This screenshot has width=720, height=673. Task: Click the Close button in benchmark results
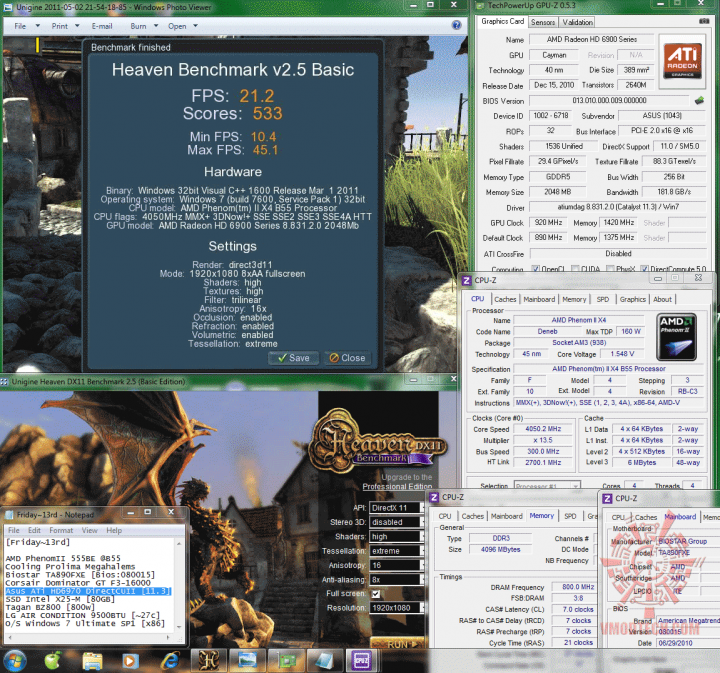[348, 358]
